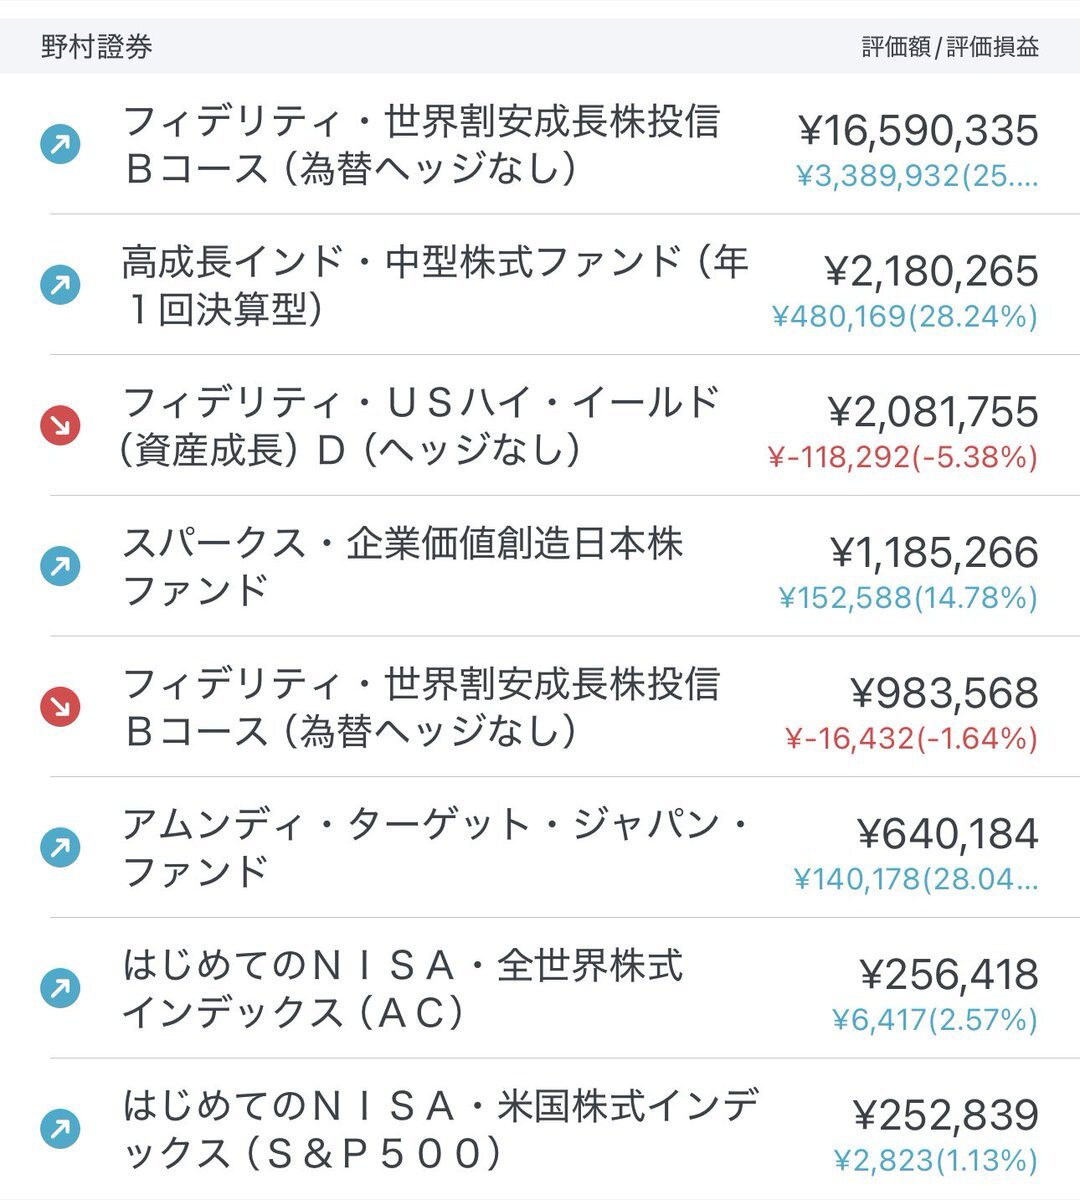This screenshot has width=1080, height=1200.
Task: Tap the arrow icon for S&P500 index fund
Action: [x=60, y=1130]
